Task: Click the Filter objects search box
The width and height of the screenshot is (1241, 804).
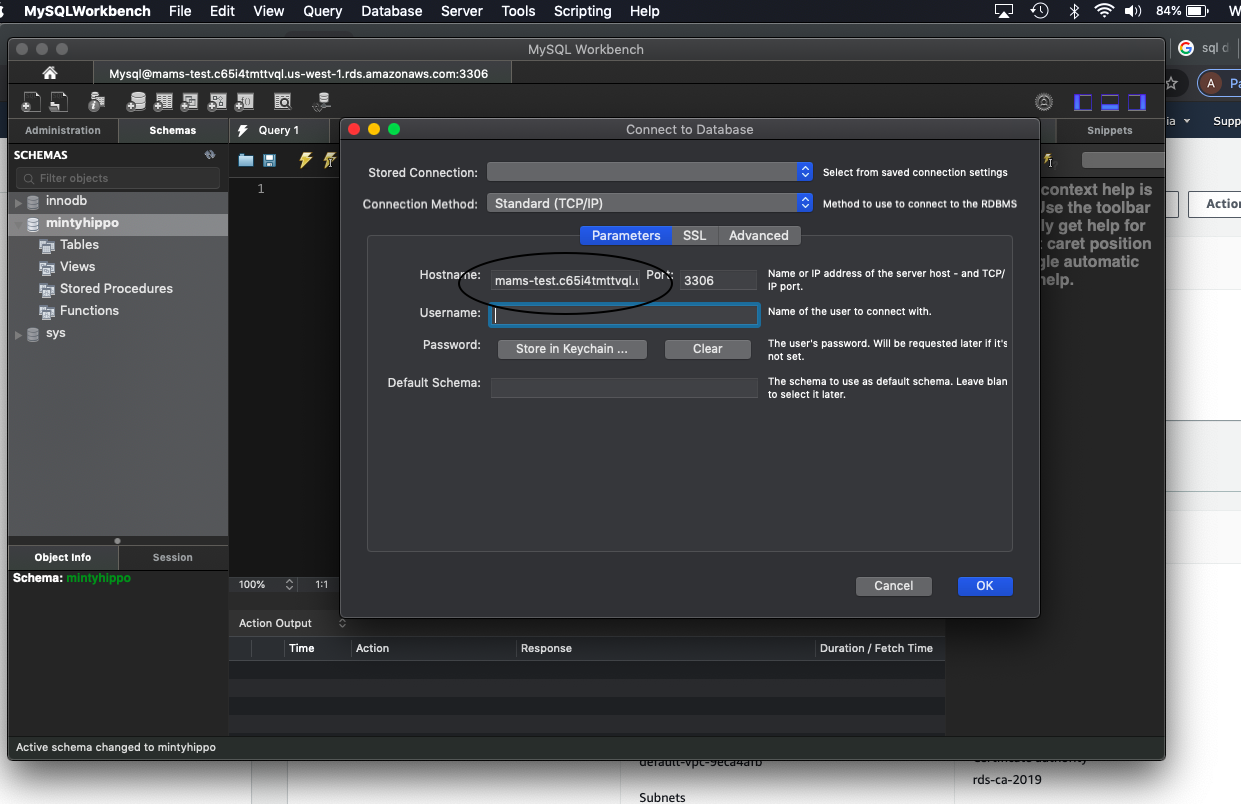Action: coord(118,178)
